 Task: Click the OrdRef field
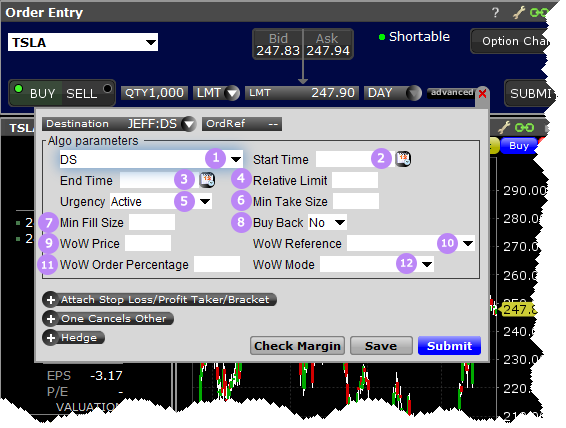pos(242,124)
